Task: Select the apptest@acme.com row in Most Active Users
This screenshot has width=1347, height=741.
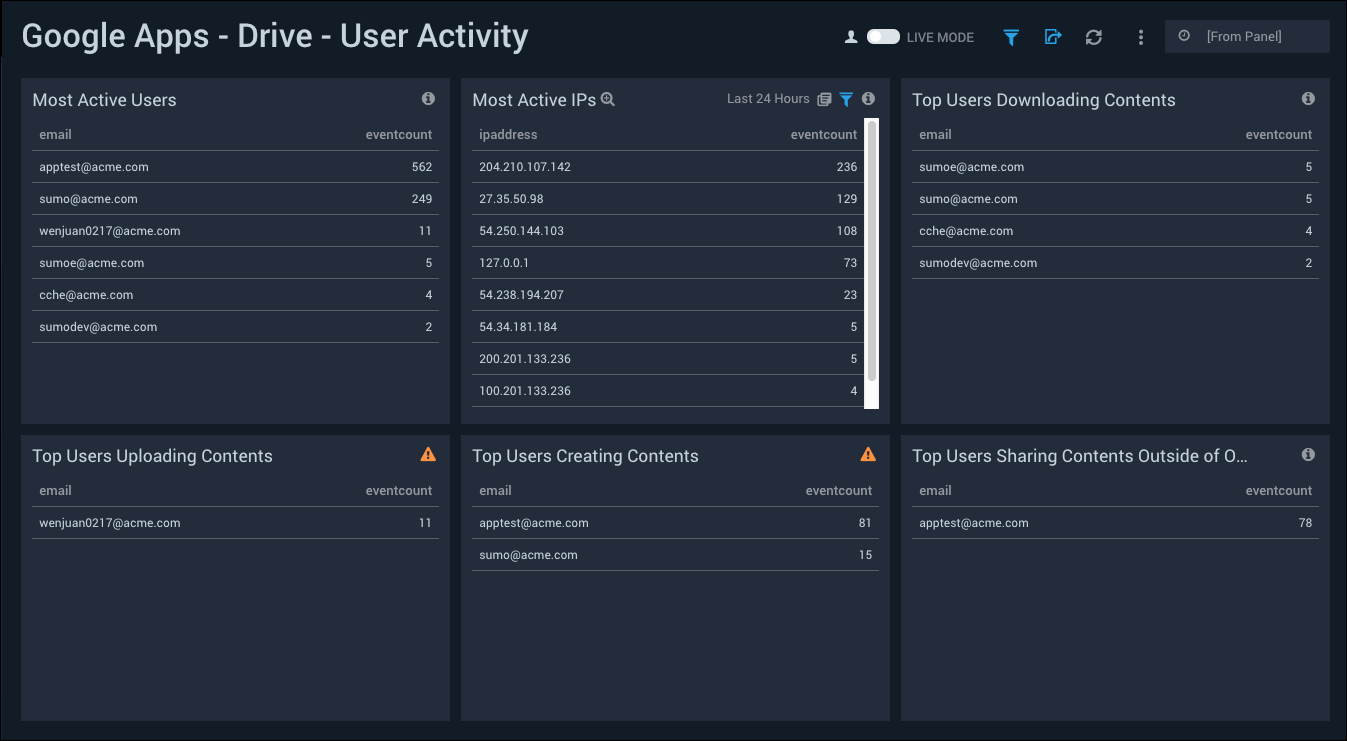Action: [235, 167]
